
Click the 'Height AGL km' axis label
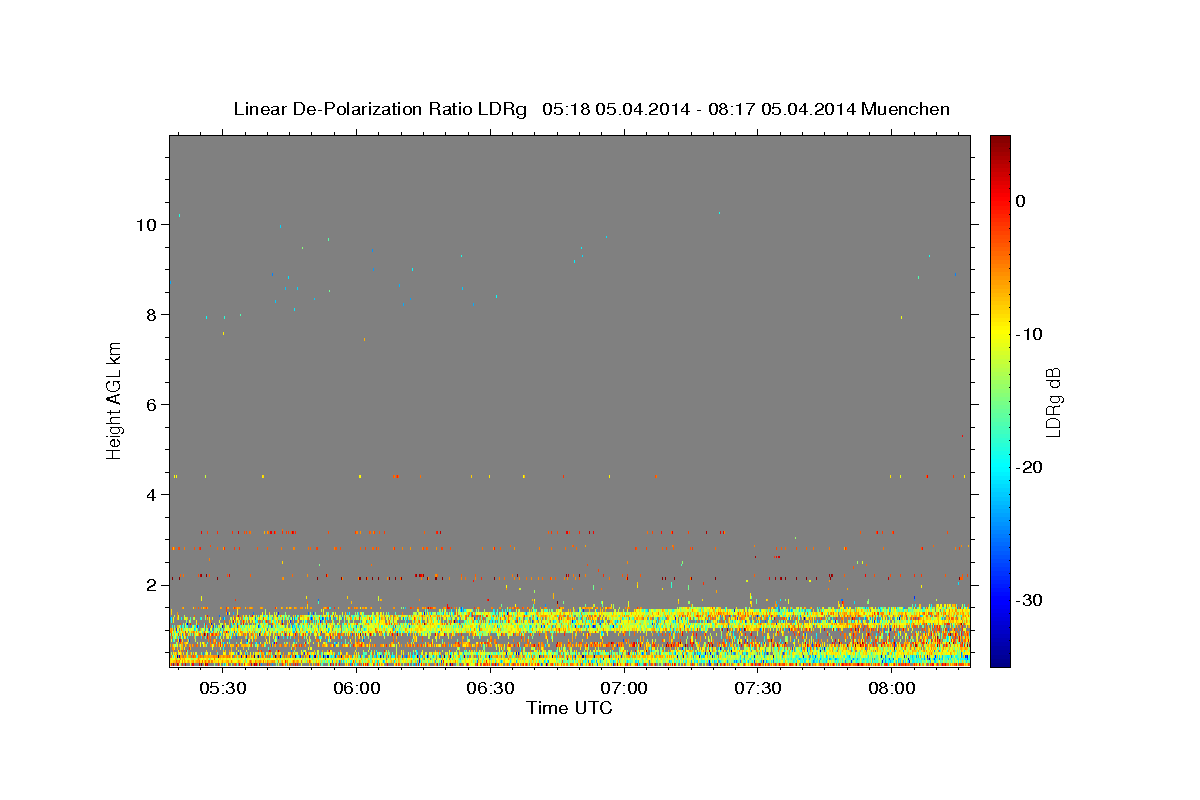114,400
